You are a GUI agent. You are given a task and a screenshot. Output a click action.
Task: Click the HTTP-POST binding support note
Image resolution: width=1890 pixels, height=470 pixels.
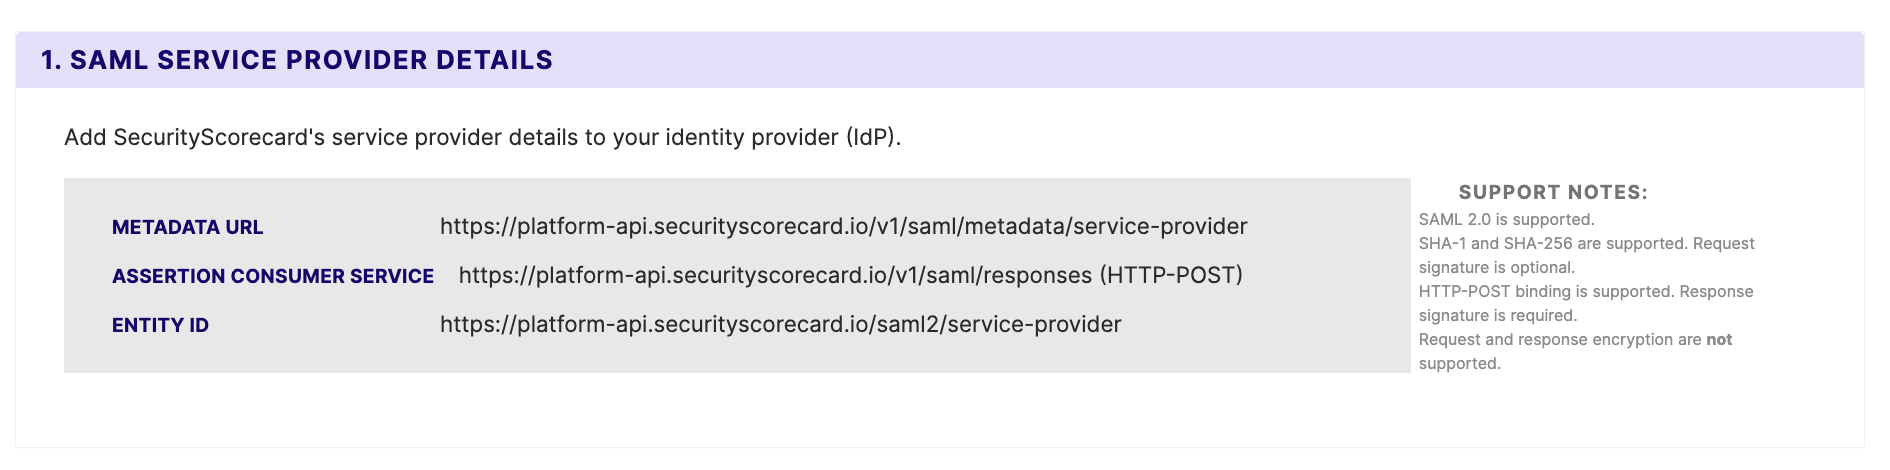click(x=1586, y=303)
